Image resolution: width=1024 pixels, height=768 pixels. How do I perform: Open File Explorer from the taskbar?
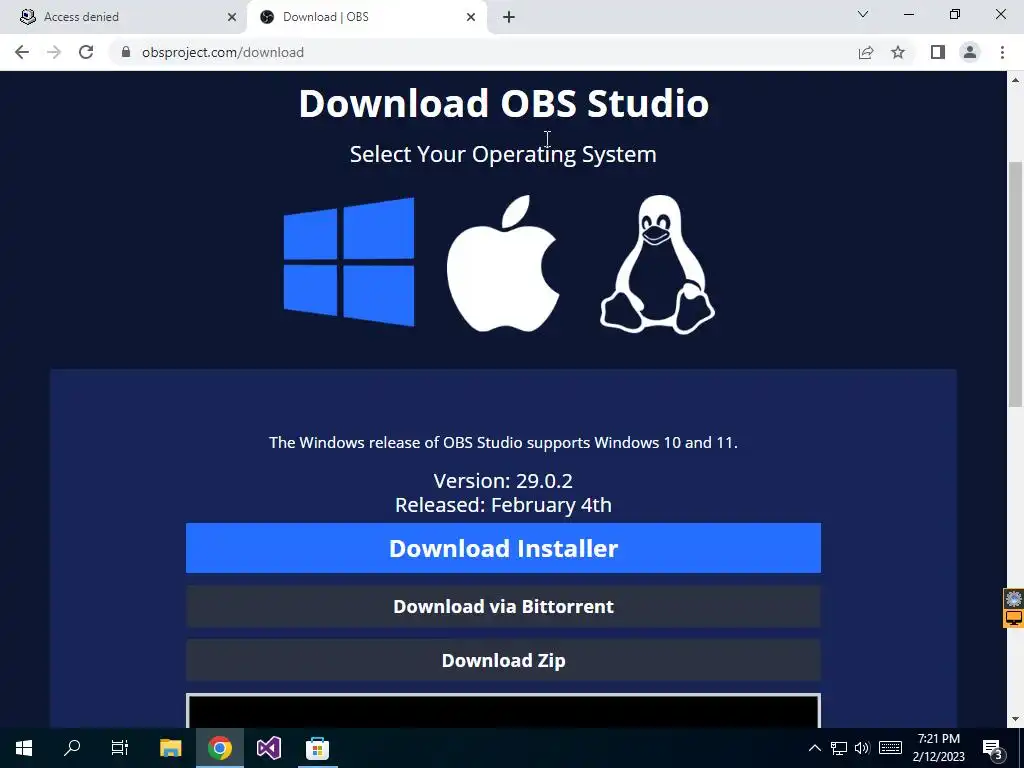(170, 748)
